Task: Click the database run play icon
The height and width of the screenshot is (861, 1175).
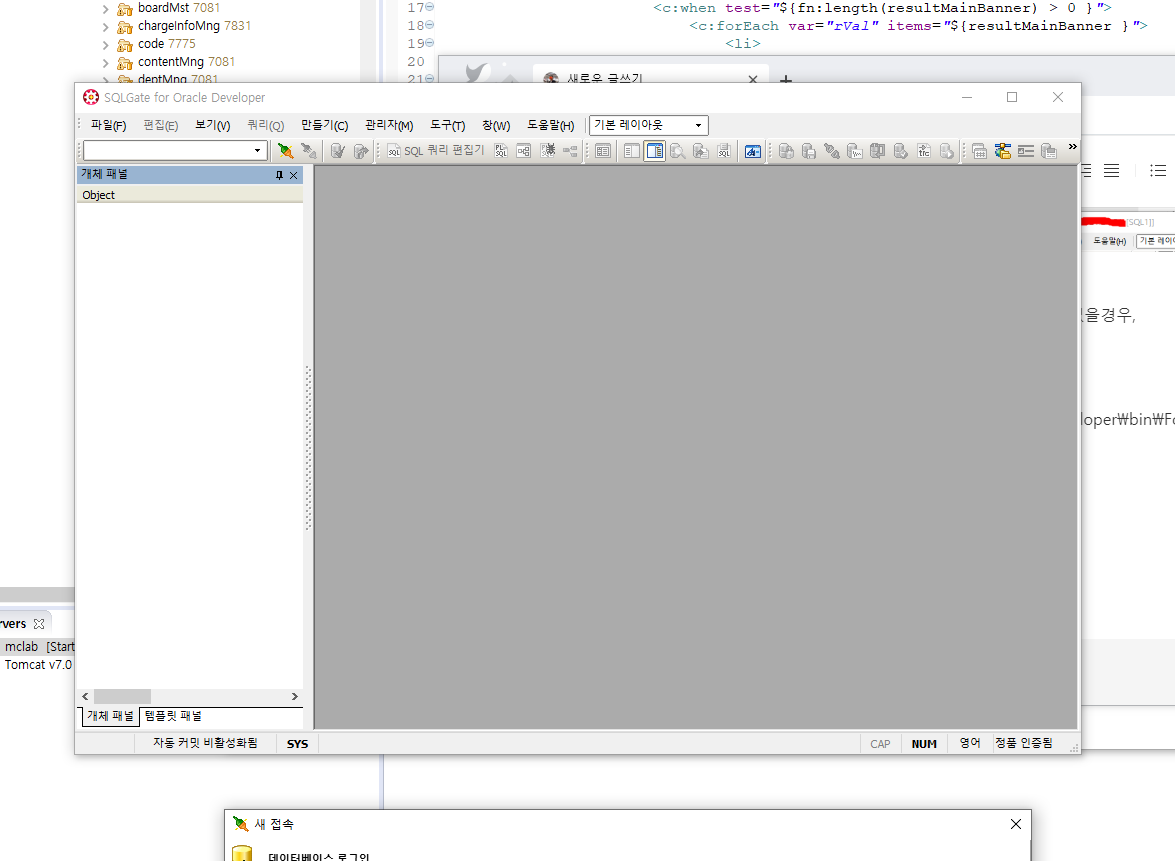Action: click(947, 151)
